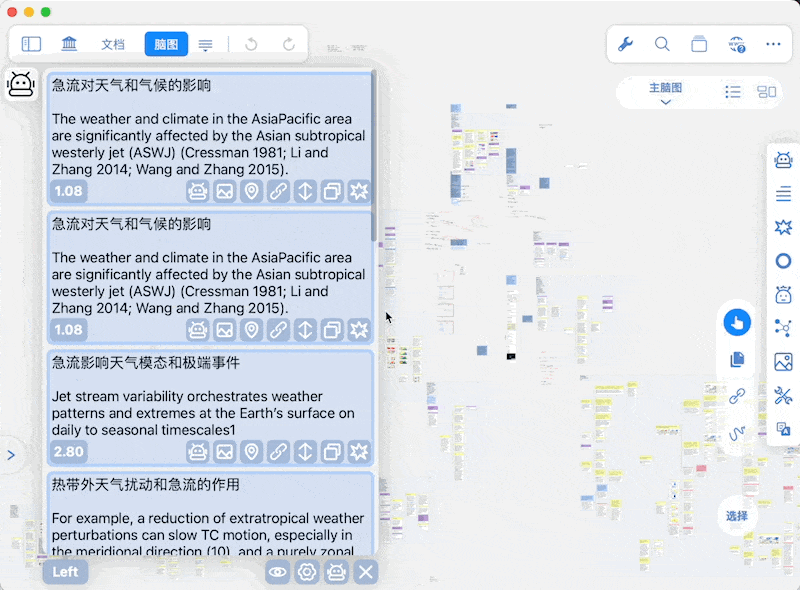This screenshot has width=800, height=590.
Task: Open the more options ellipsis menu
Action: point(773,44)
